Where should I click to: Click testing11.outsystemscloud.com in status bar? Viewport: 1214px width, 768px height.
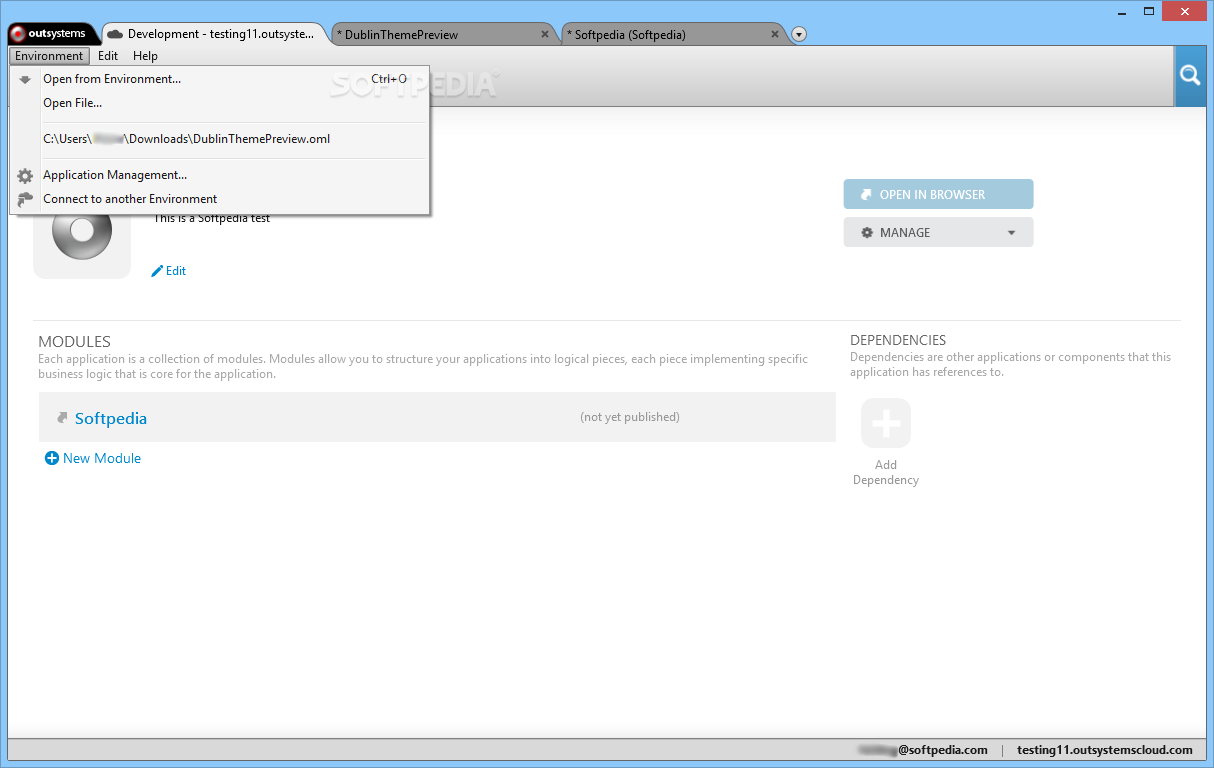(x=1105, y=750)
